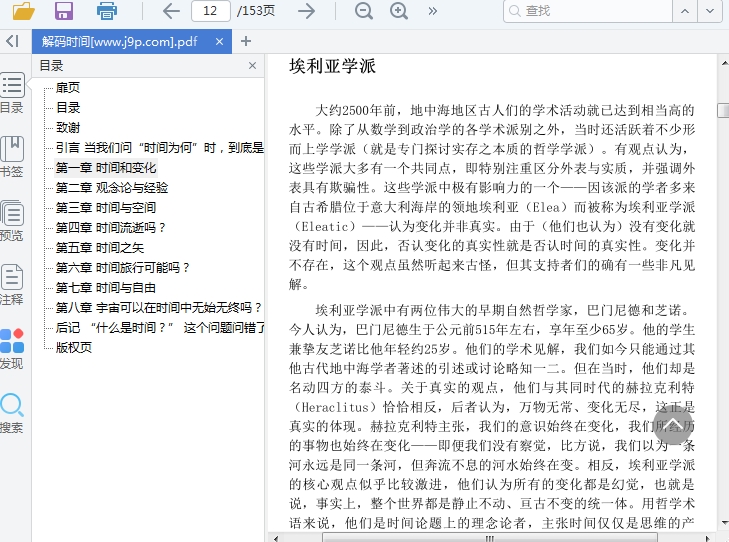Switch to the 解码时间 PDF tab

click(x=120, y=42)
